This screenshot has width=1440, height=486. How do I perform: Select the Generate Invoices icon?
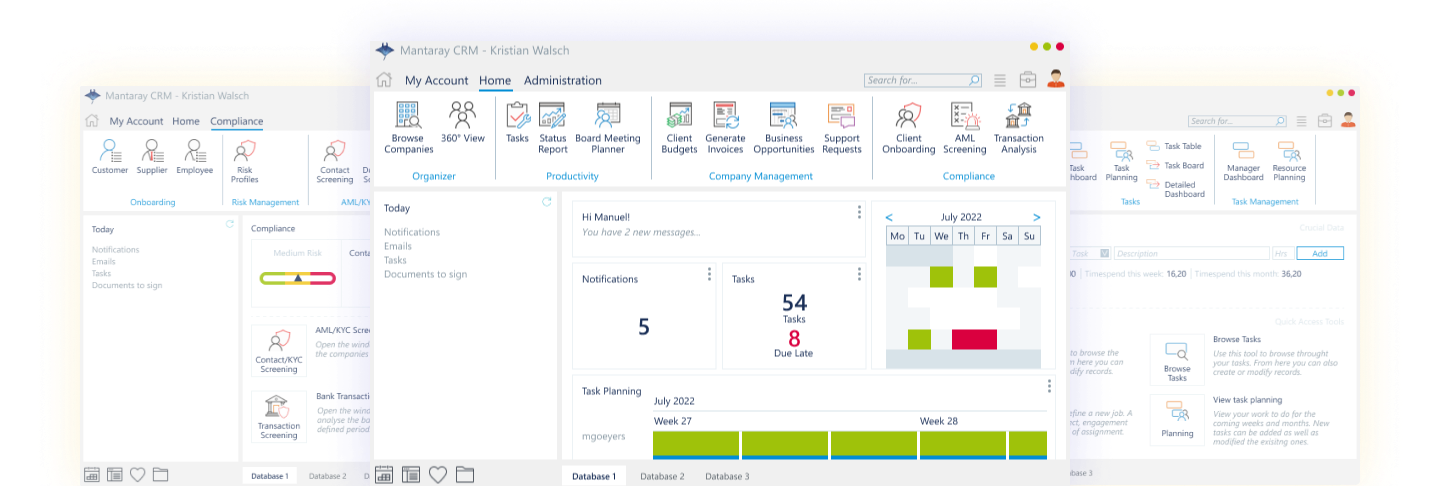point(725,127)
